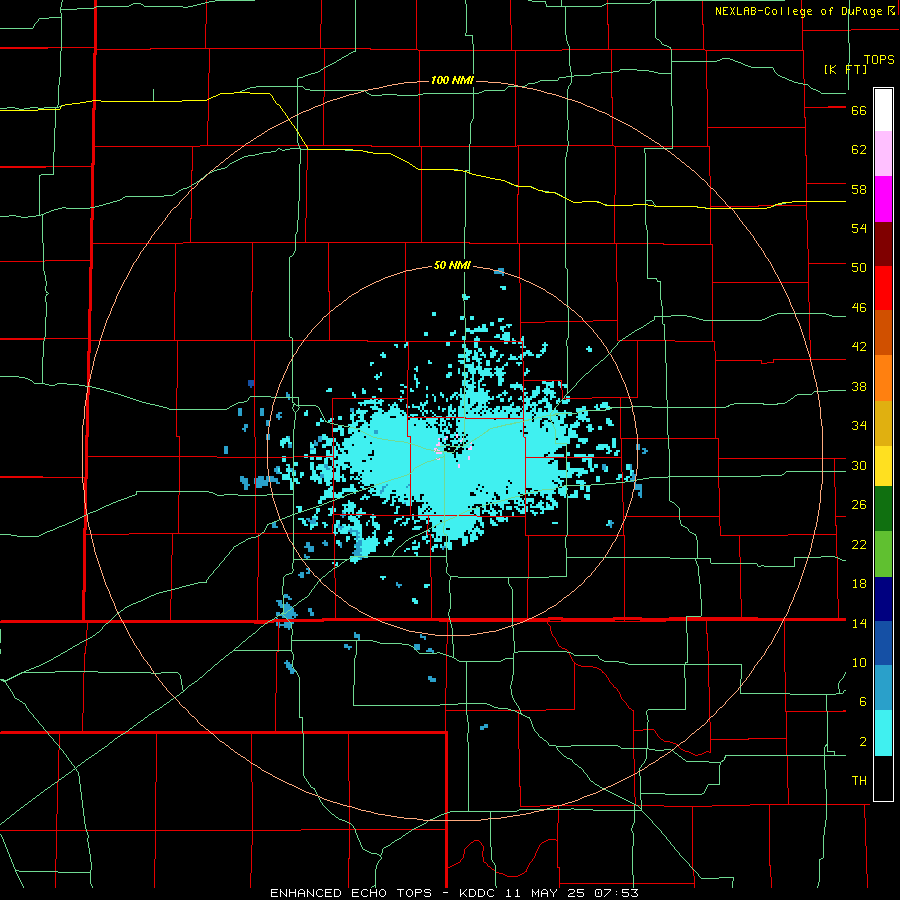Click the 46 legend value
900x900 pixels.
[859, 308]
